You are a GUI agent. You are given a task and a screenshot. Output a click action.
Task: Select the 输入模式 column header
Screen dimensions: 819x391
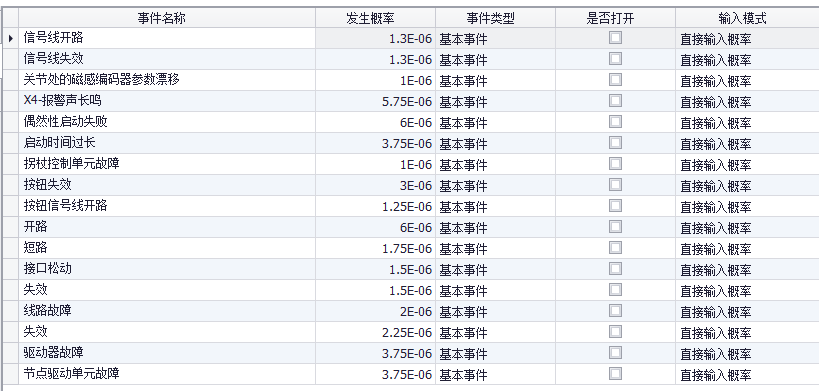click(747, 18)
